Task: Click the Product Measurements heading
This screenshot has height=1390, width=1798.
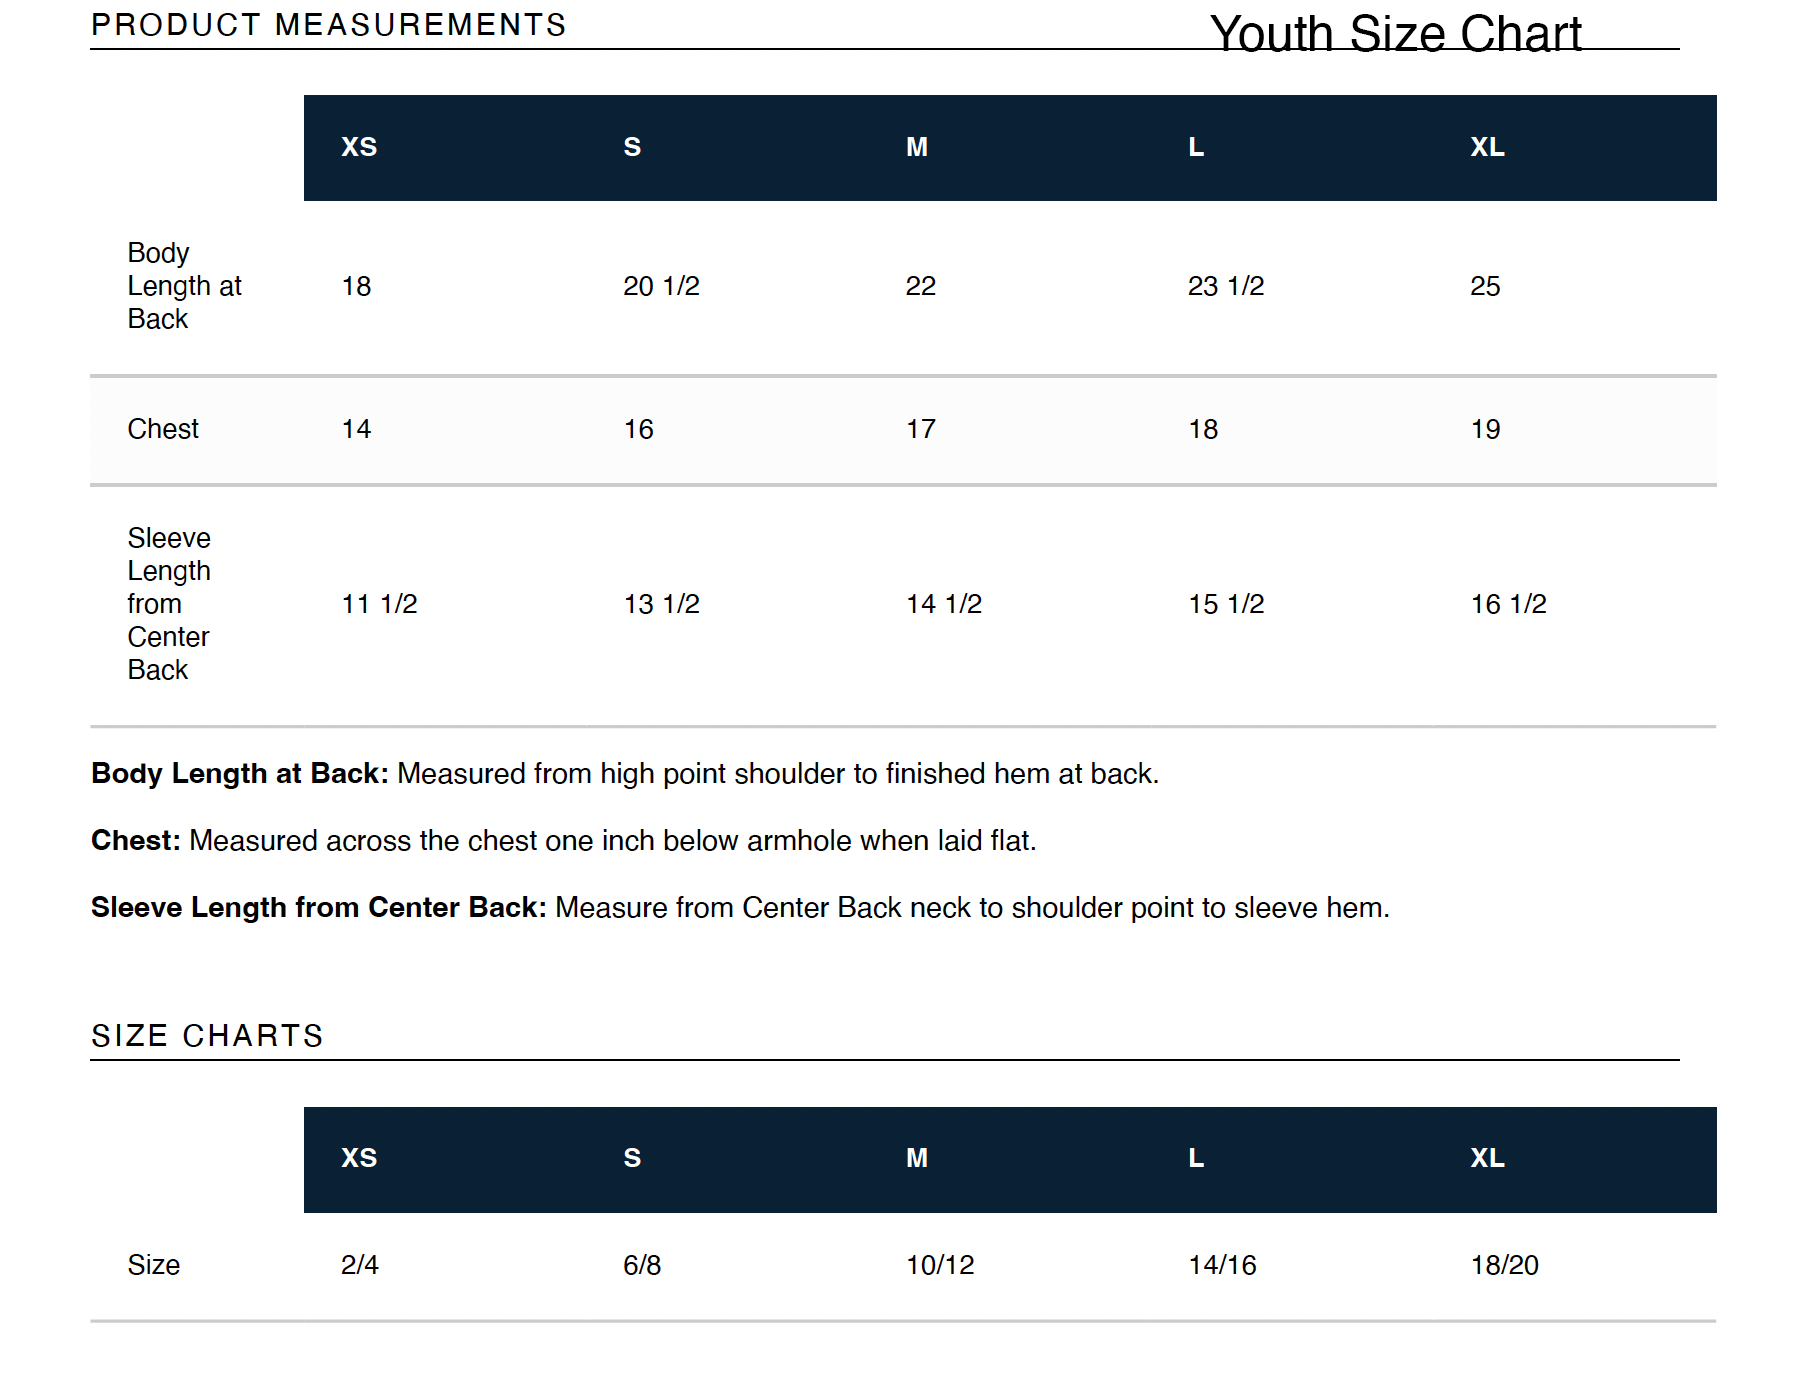Action: [x=328, y=25]
